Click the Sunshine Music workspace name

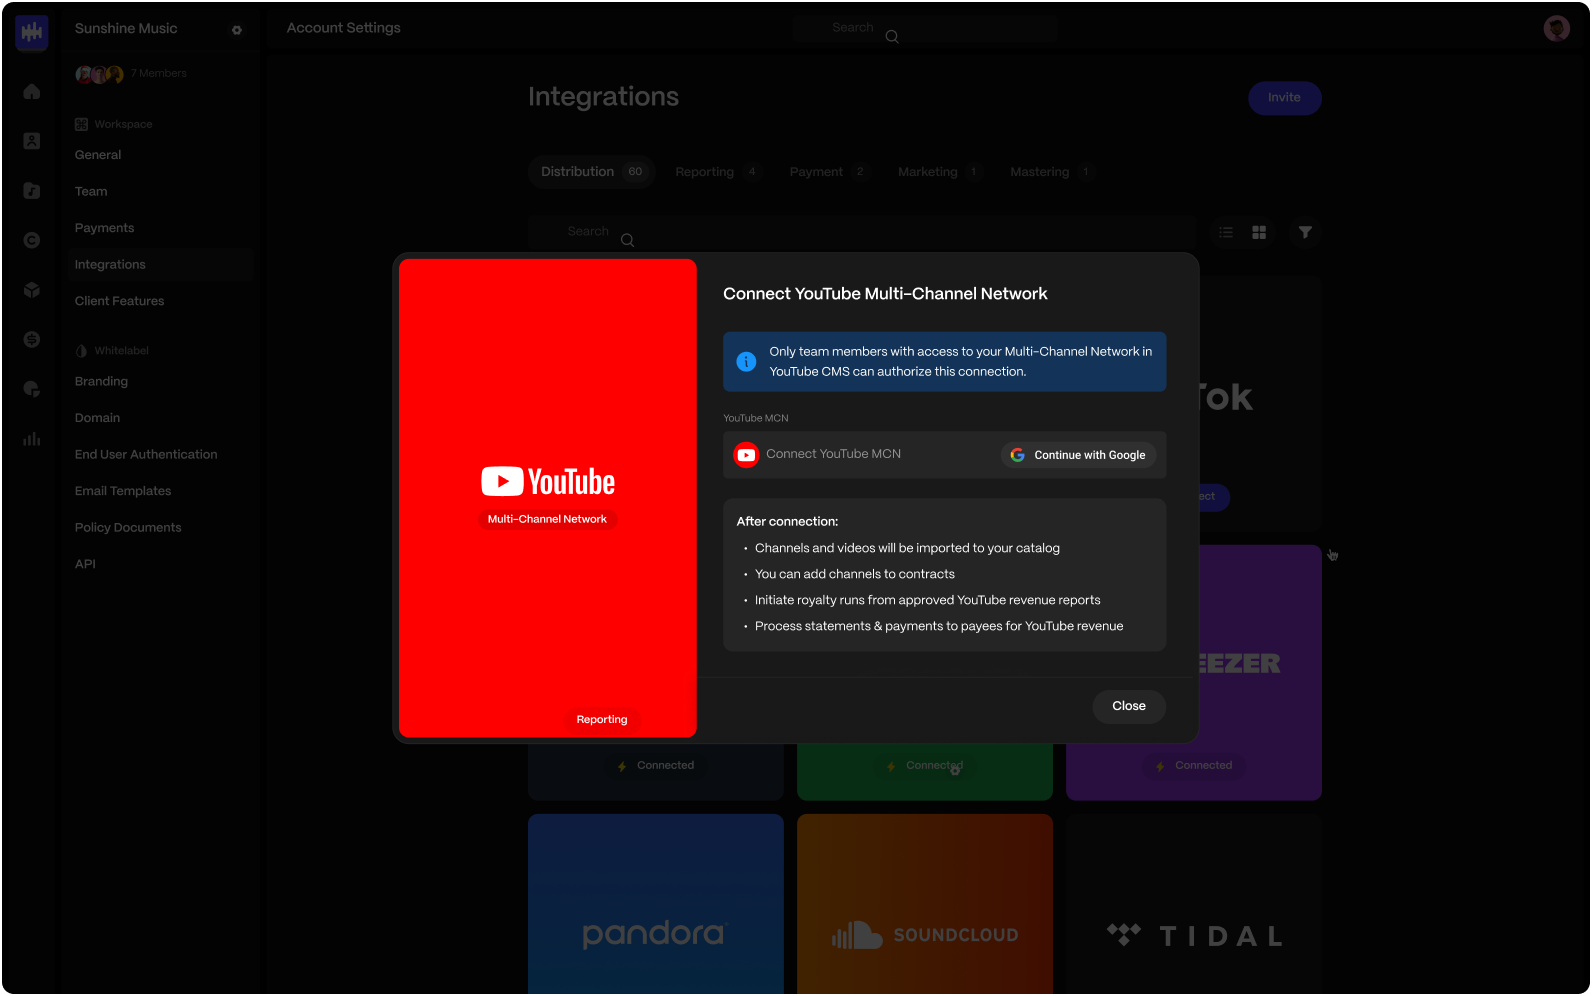(x=126, y=28)
